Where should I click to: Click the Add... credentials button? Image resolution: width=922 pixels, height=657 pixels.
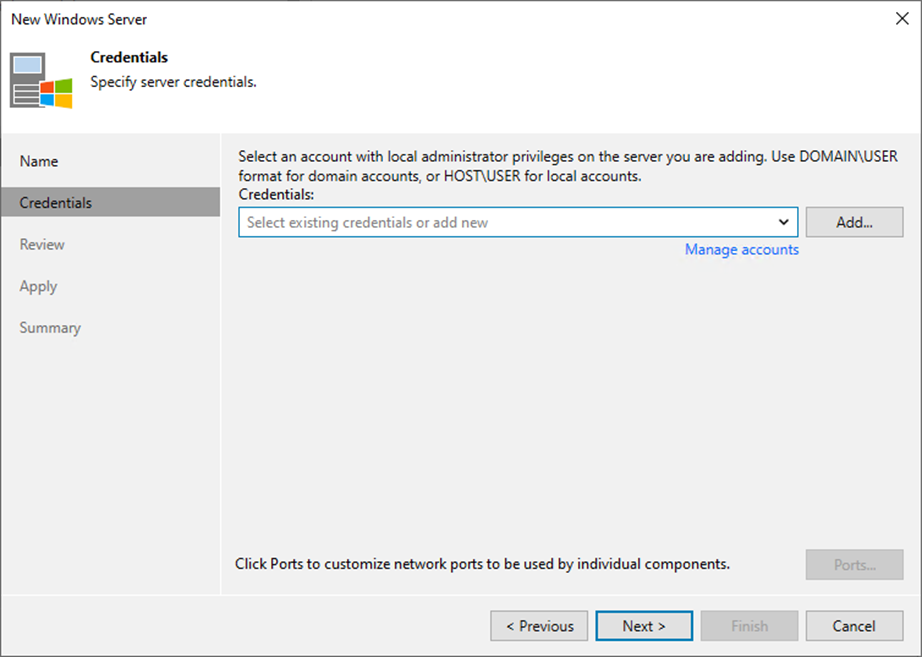pos(854,222)
